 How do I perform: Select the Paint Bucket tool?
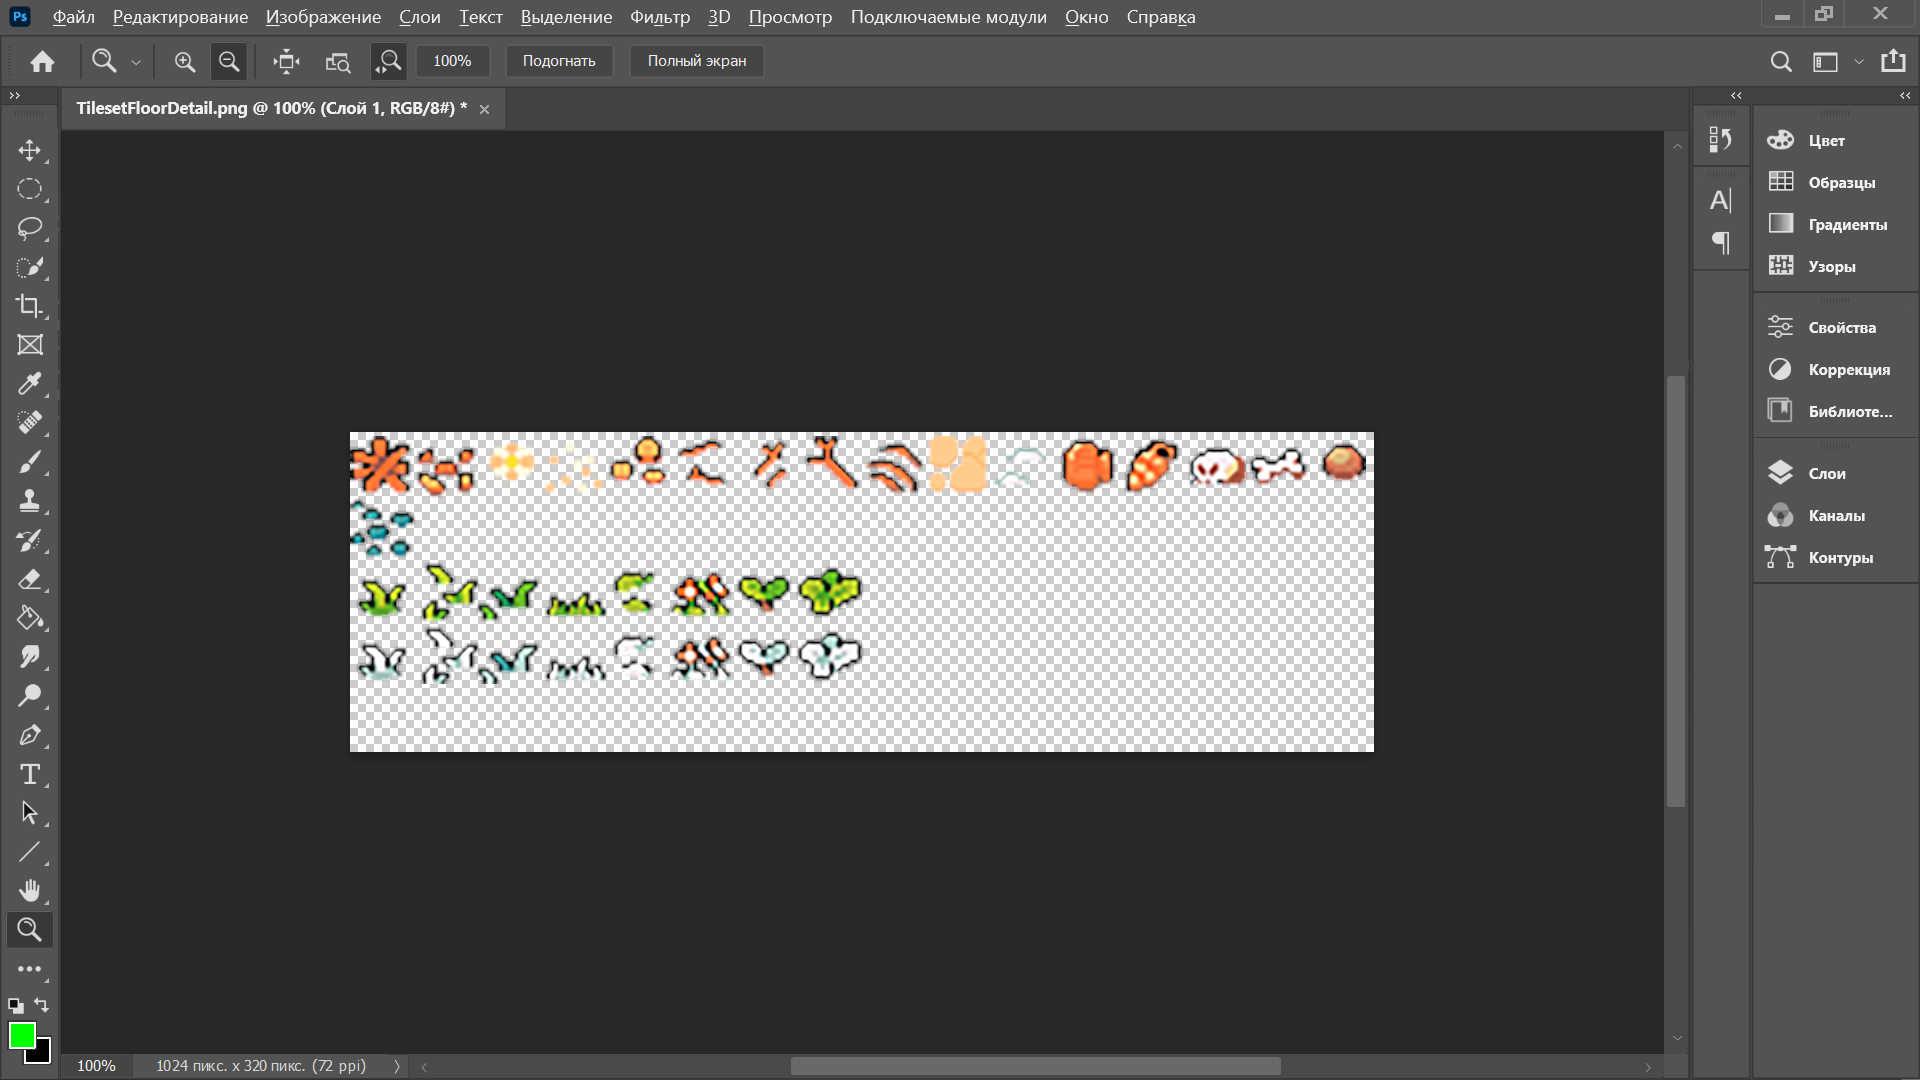coord(30,618)
